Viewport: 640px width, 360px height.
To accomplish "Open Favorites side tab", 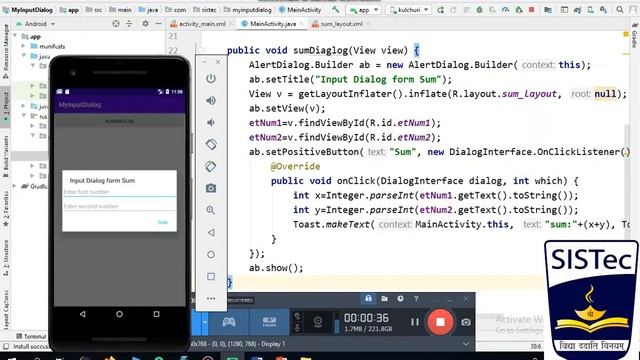I will pyautogui.click(x=5, y=208).
